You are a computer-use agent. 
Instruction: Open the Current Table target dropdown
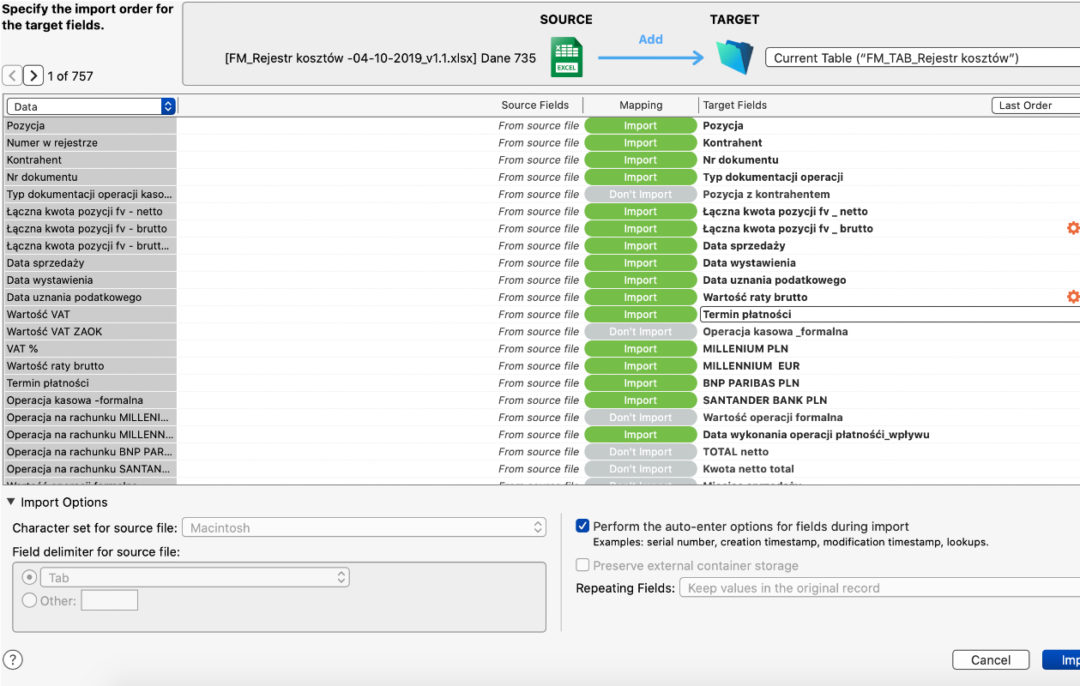[923, 58]
